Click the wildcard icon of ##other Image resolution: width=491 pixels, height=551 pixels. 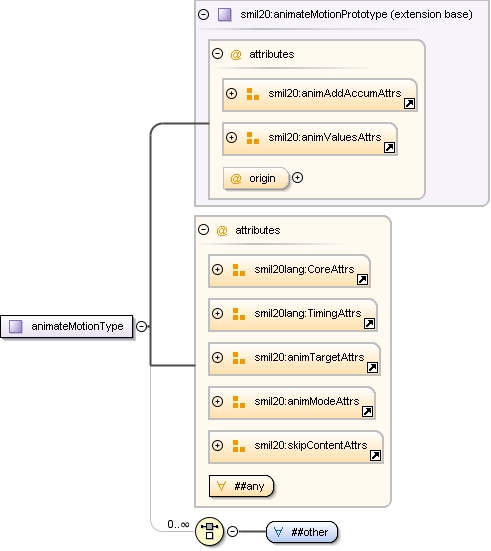278,532
